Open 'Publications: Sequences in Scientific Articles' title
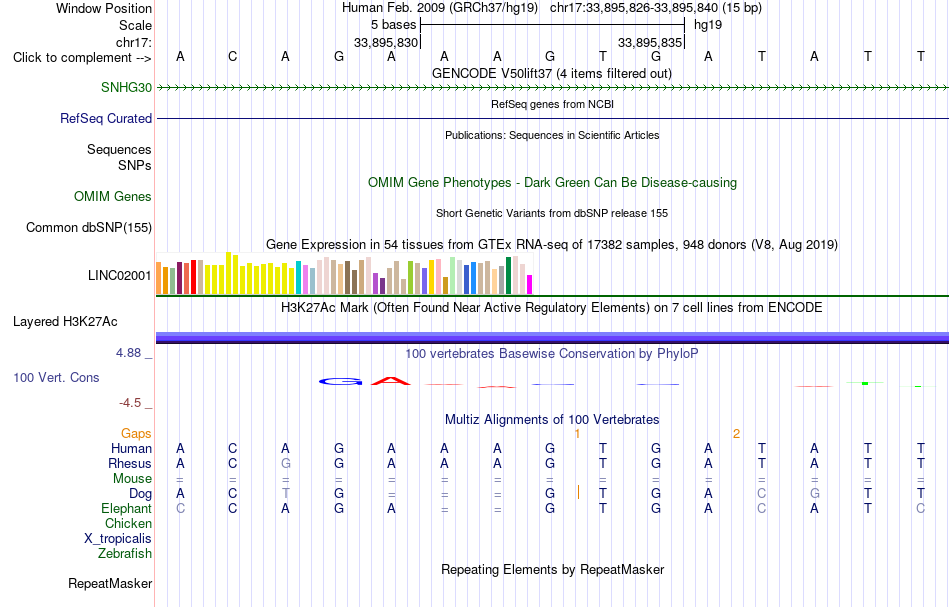 coord(552,135)
